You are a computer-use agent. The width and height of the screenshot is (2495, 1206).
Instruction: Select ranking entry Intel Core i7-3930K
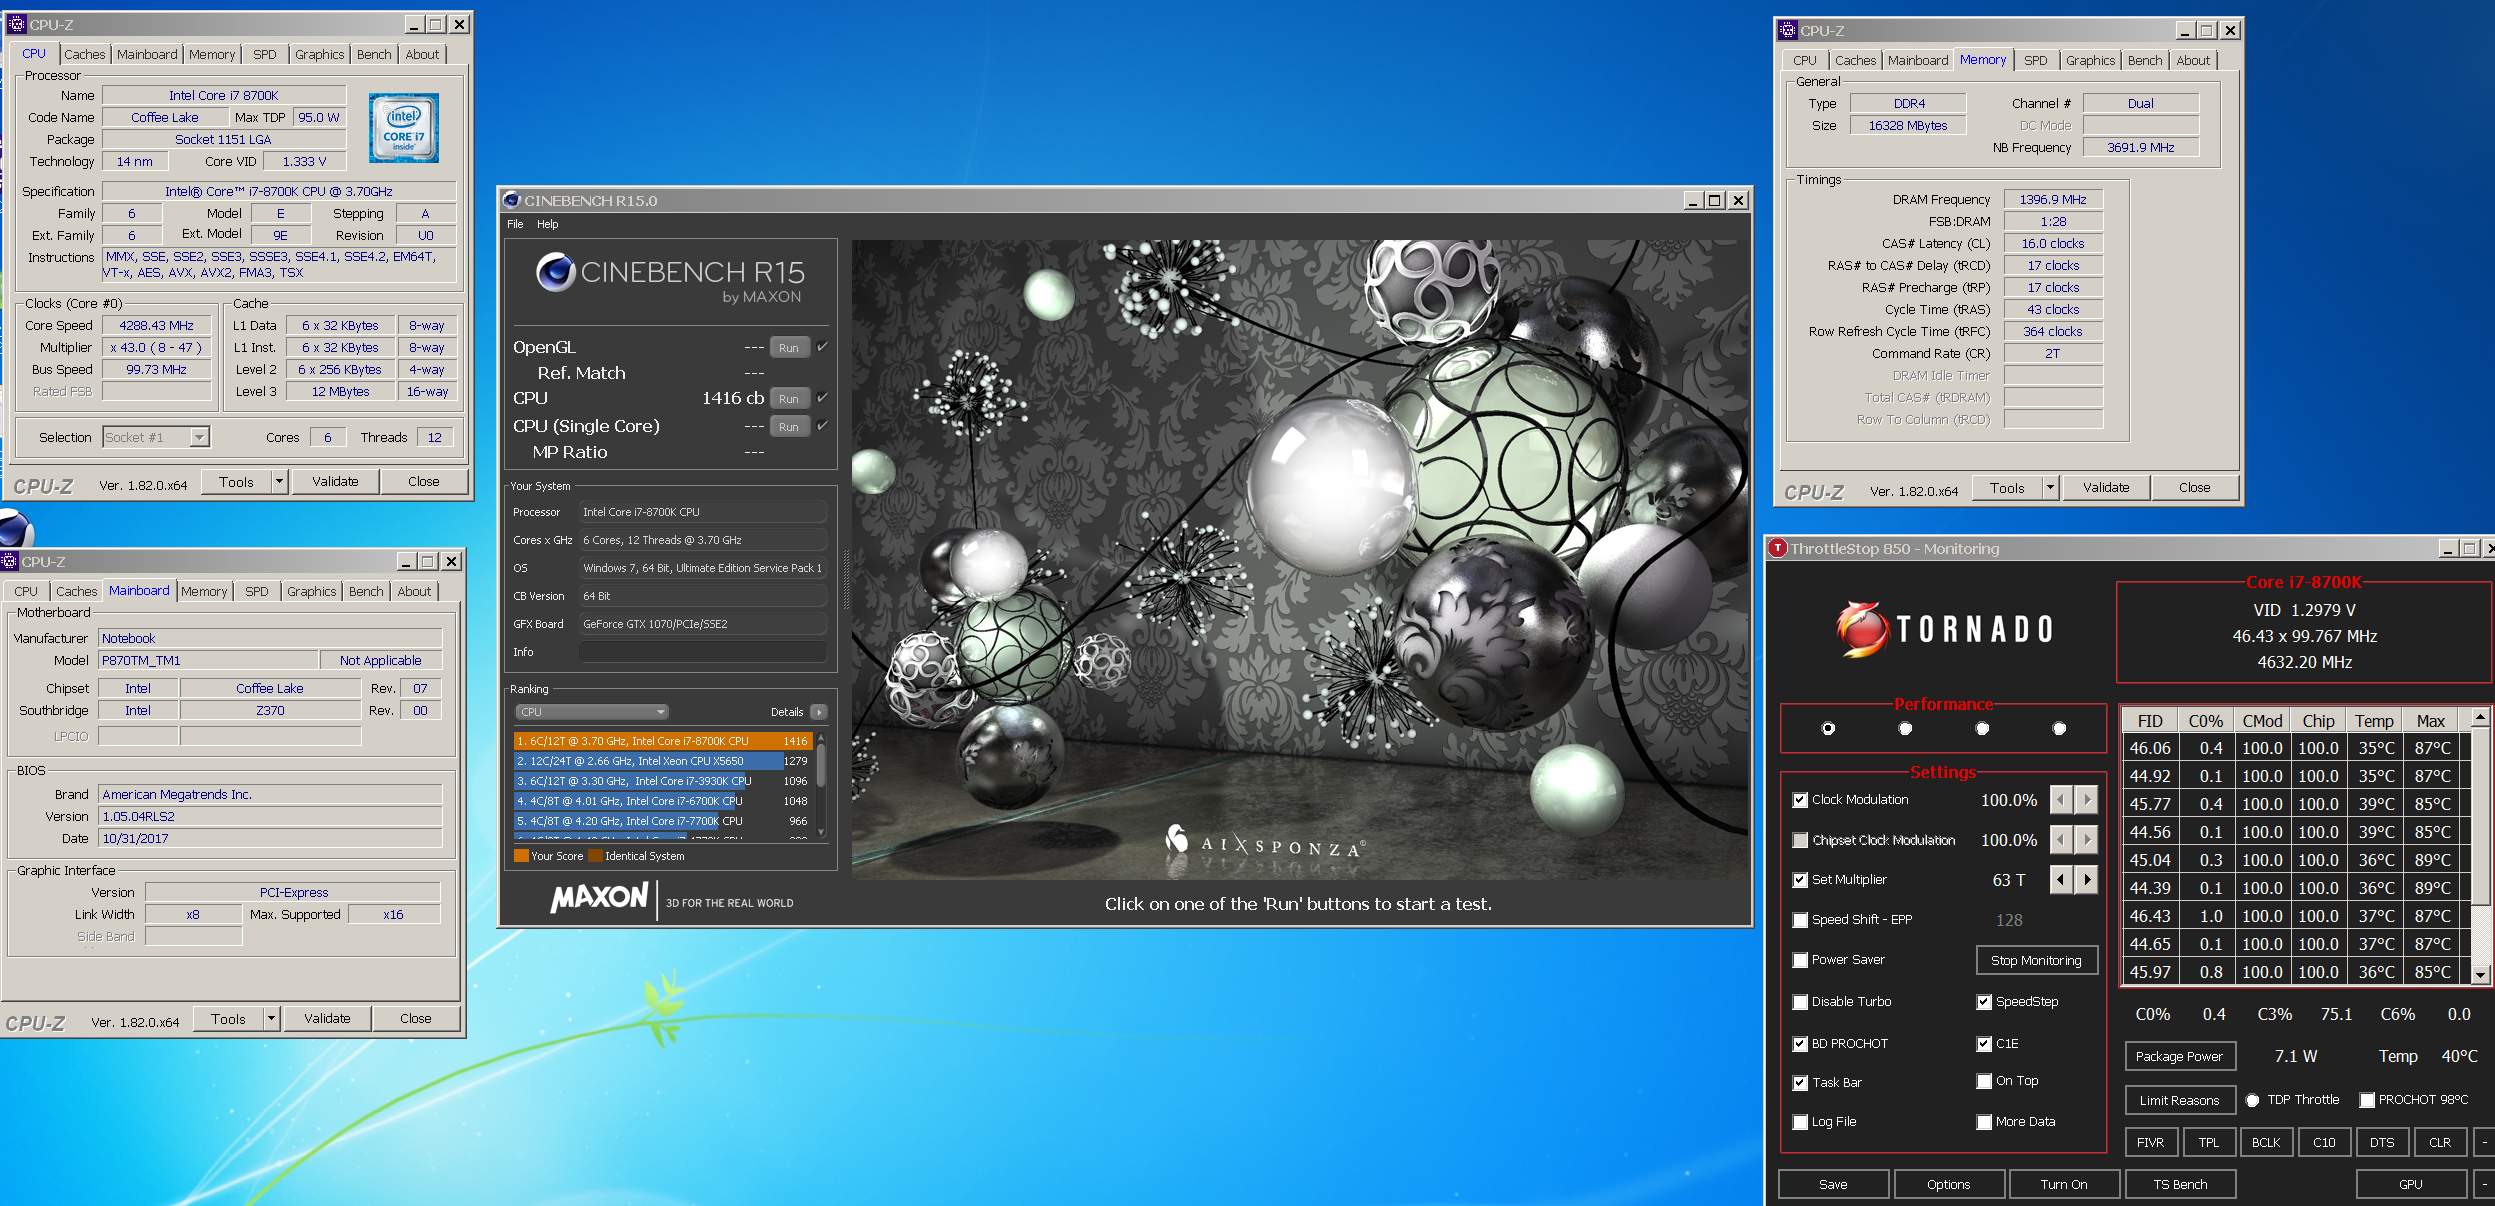pyautogui.click(x=662, y=781)
